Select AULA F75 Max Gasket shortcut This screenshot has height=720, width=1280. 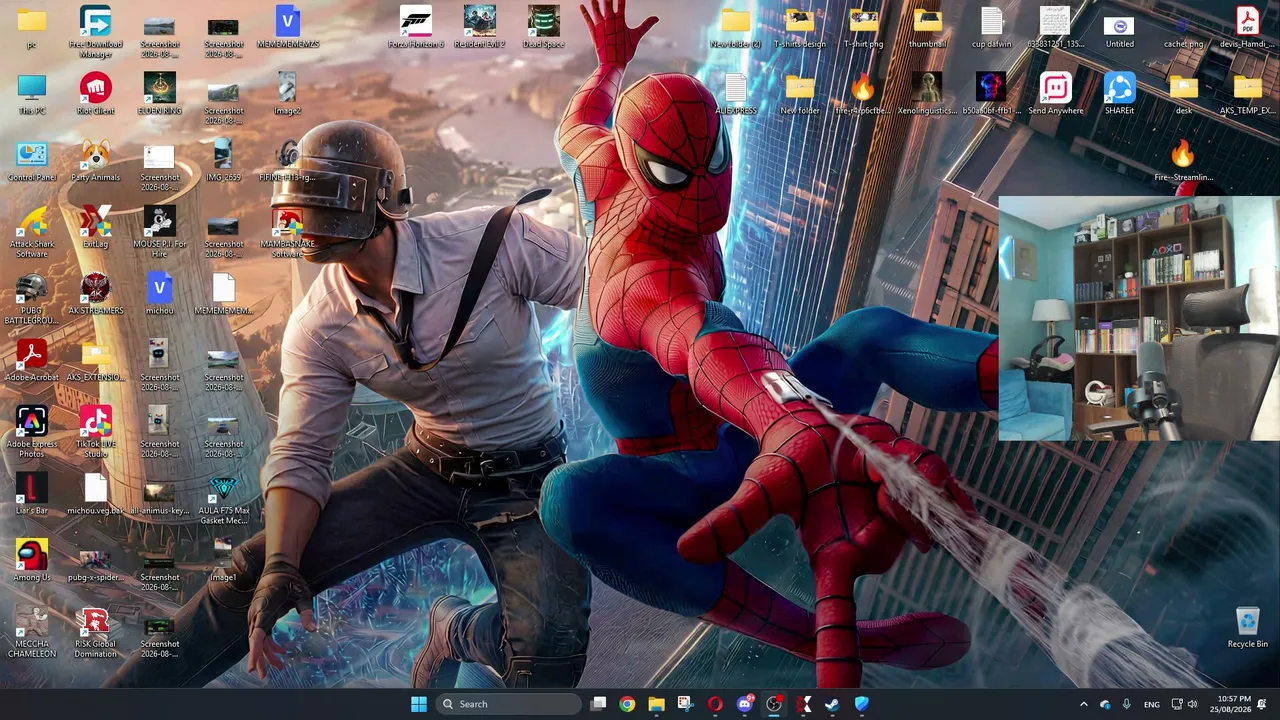[x=223, y=500]
